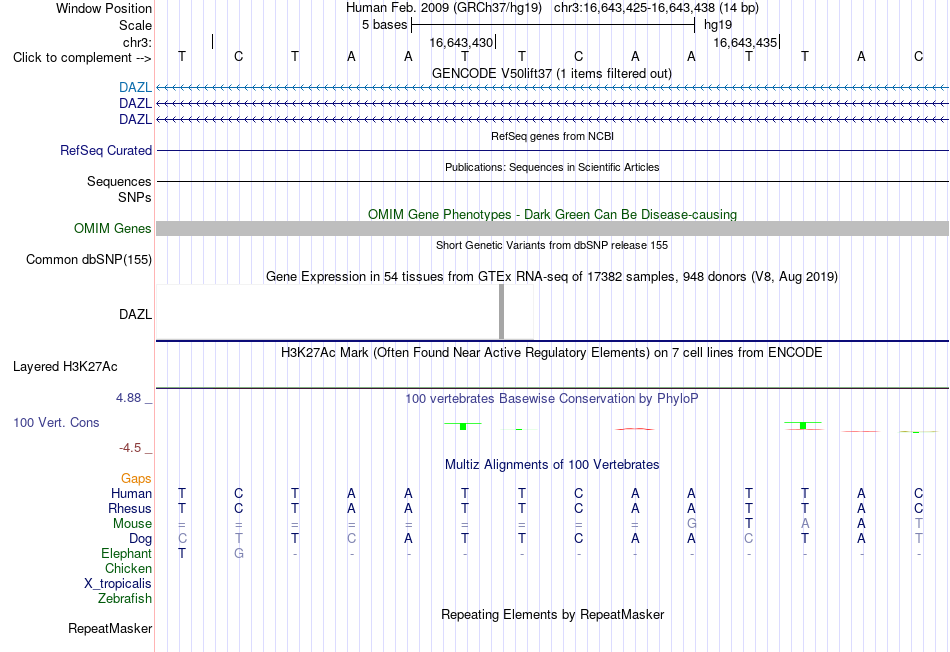This screenshot has width=950, height=652.
Task: Click the Common dbSNP(155) track label
Action: (89, 259)
